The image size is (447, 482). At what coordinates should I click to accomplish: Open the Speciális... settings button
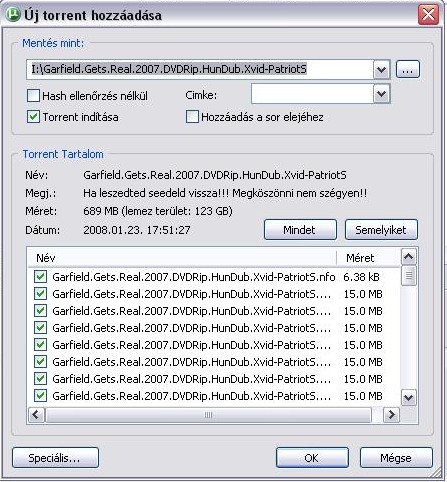[x=55, y=458]
